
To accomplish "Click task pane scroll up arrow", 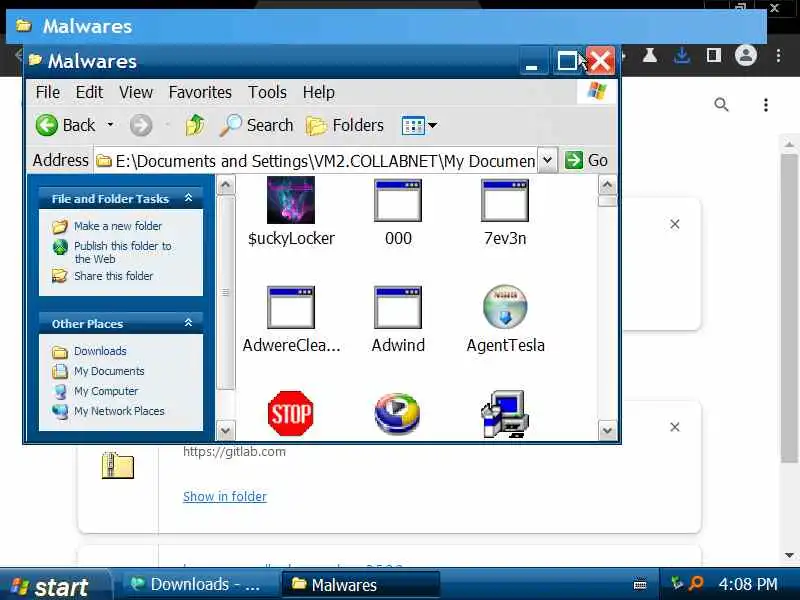I will 226,185.
